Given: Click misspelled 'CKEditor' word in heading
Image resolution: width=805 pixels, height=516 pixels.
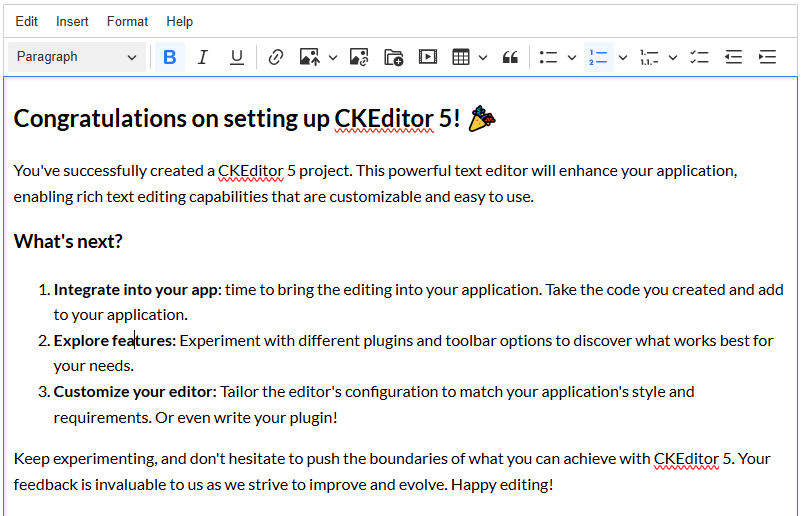Looking at the screenshot, I should point(384,119).
